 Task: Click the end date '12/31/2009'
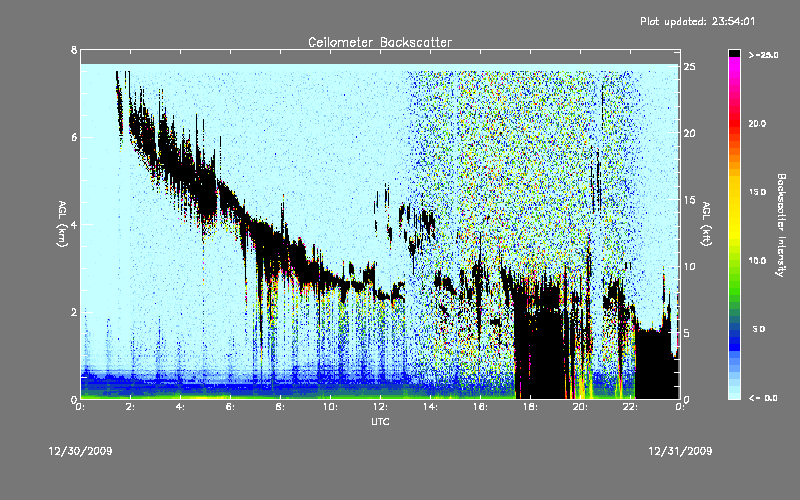coord(680,451)
